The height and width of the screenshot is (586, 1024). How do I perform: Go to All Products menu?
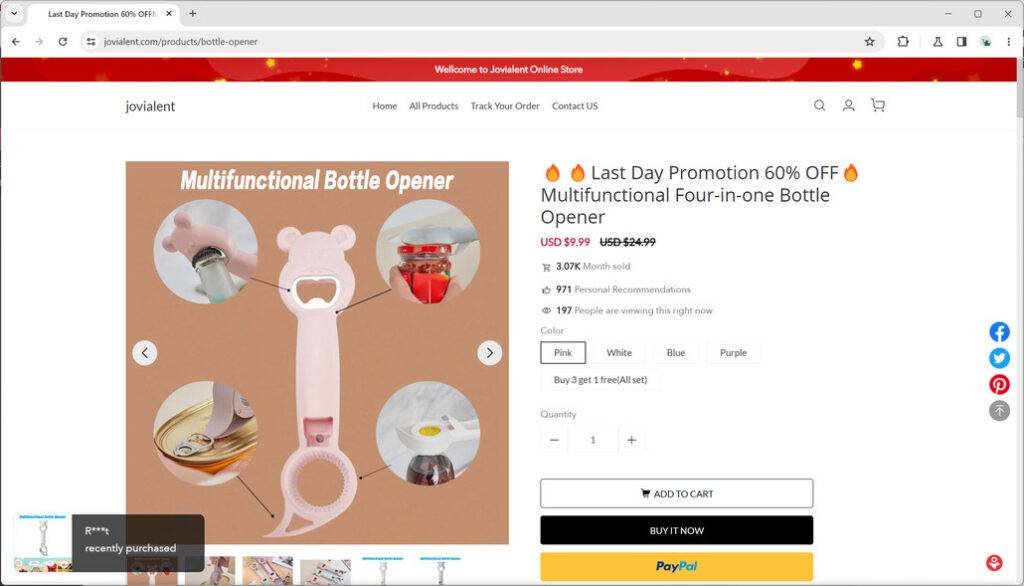click(434, 106)
